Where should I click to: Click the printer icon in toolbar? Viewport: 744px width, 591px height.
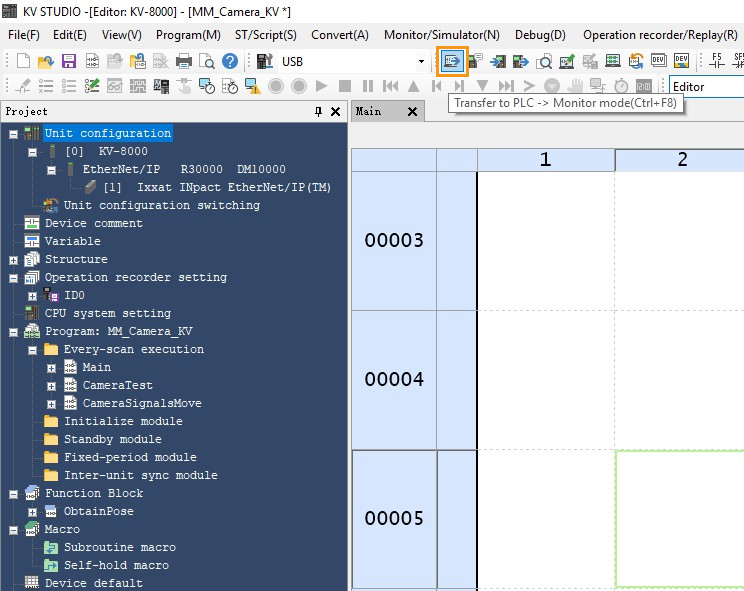[x=183, y=62]
